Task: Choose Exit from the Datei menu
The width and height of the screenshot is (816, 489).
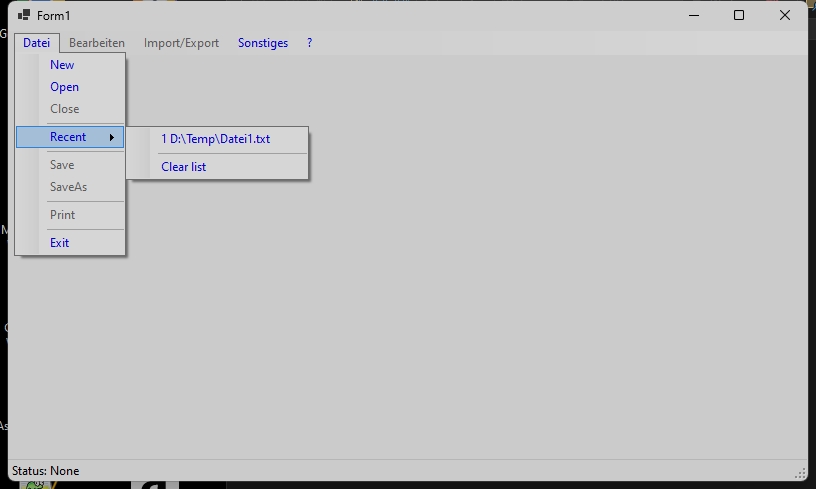Action: [60, 243]
